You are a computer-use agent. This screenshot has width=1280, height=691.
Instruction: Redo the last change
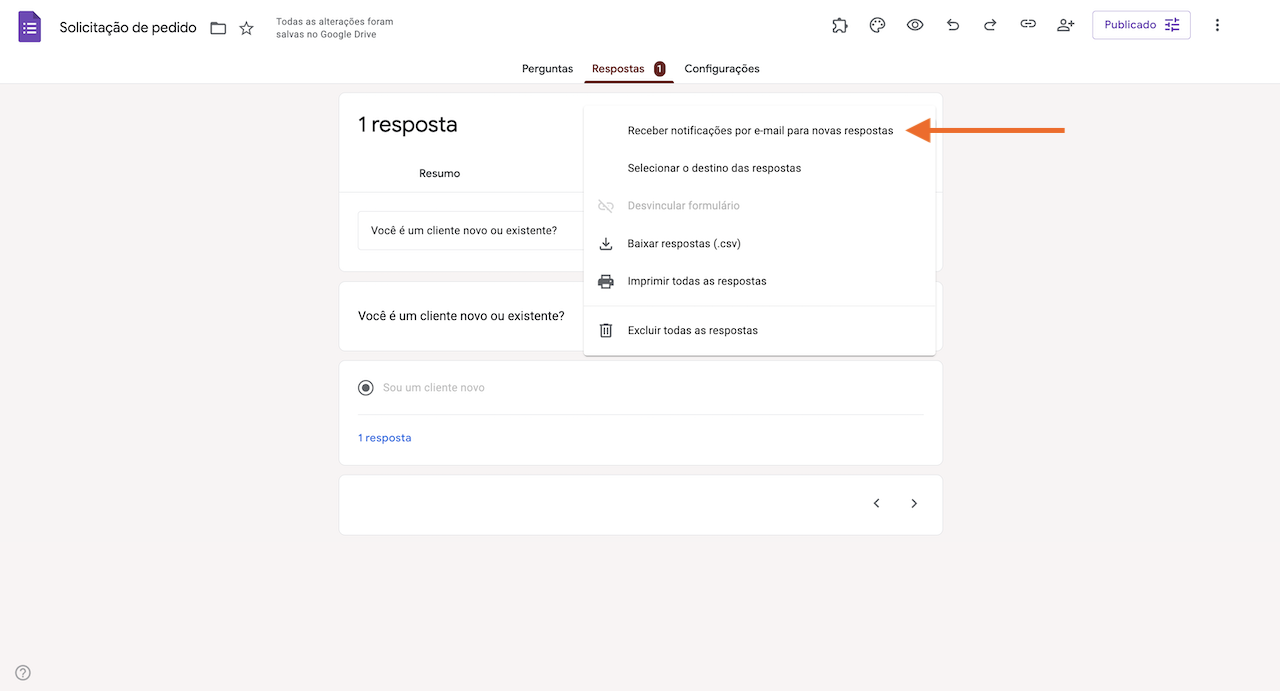[990, 25]
